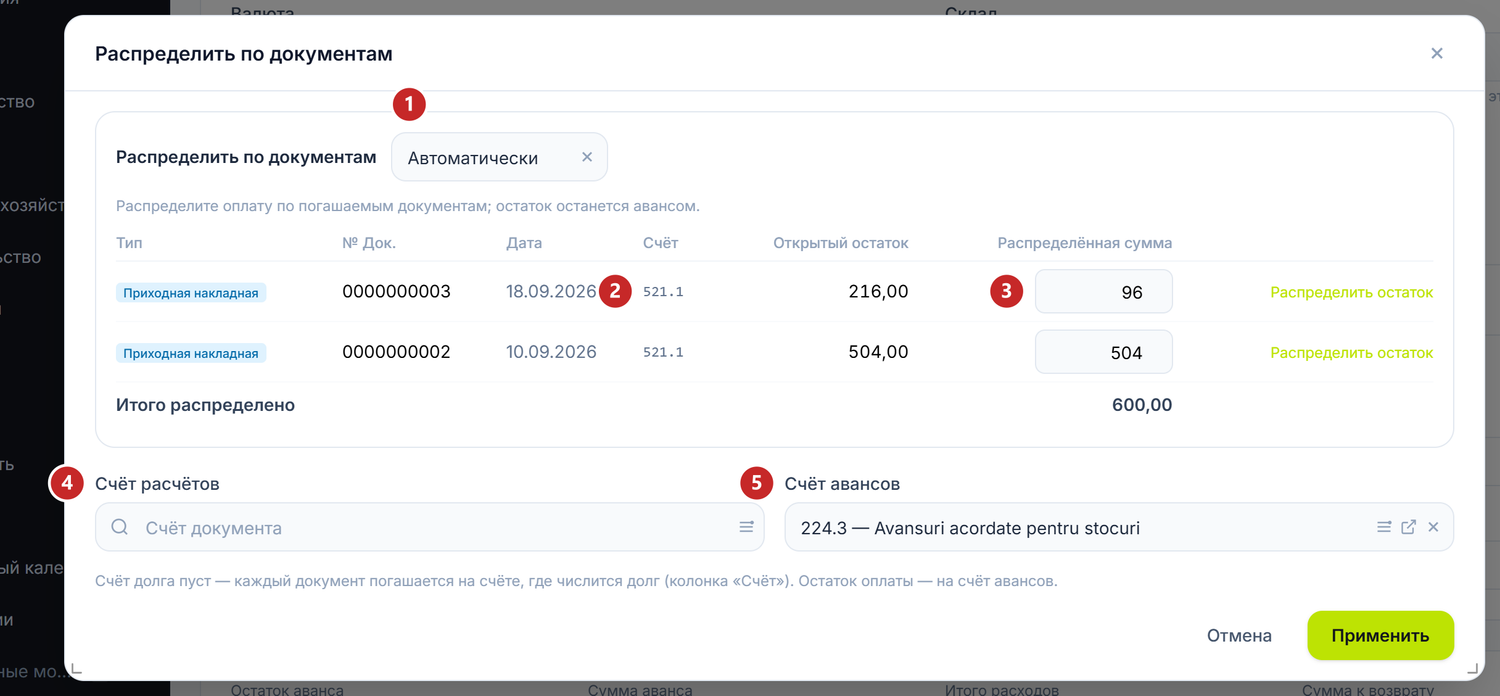Click the Счёт авансов field with 224.3

click(1119, 527)
